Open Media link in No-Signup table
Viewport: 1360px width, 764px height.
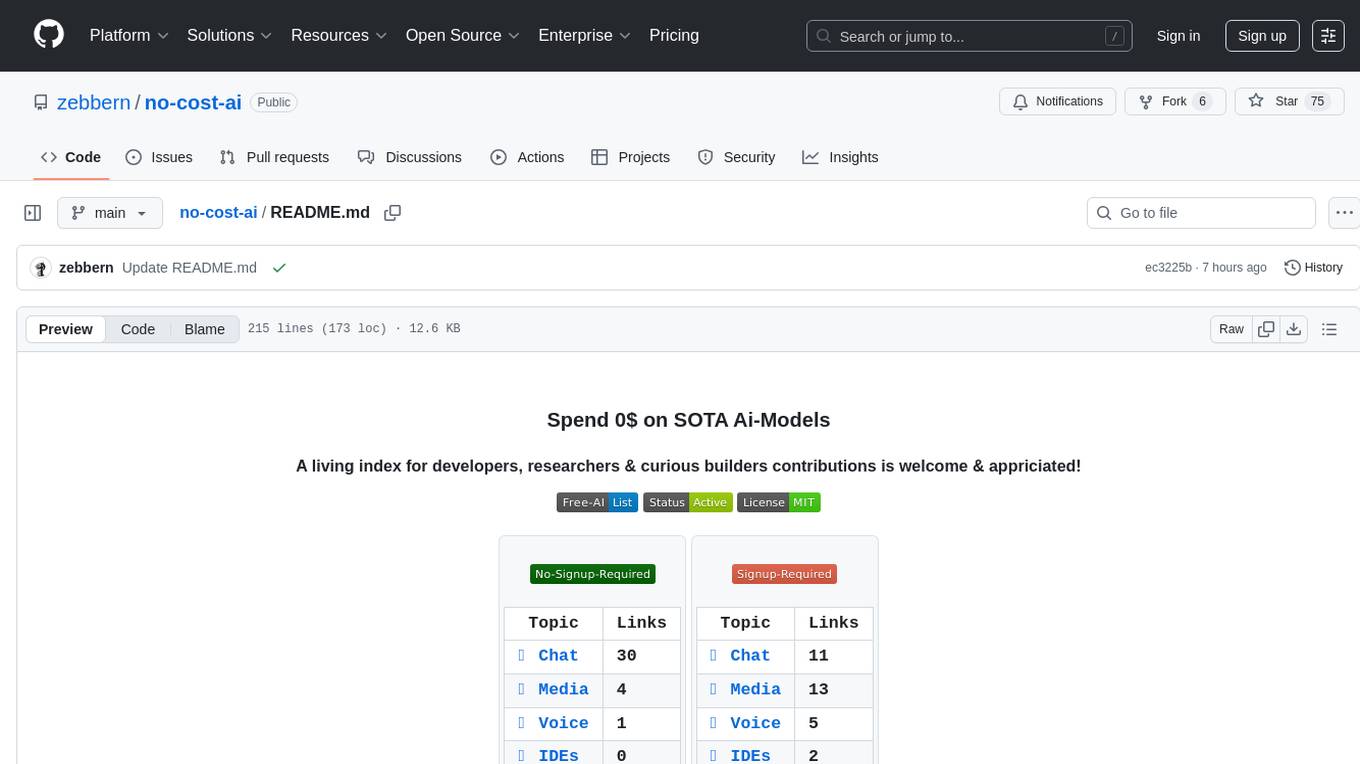[x=563, y=690]
